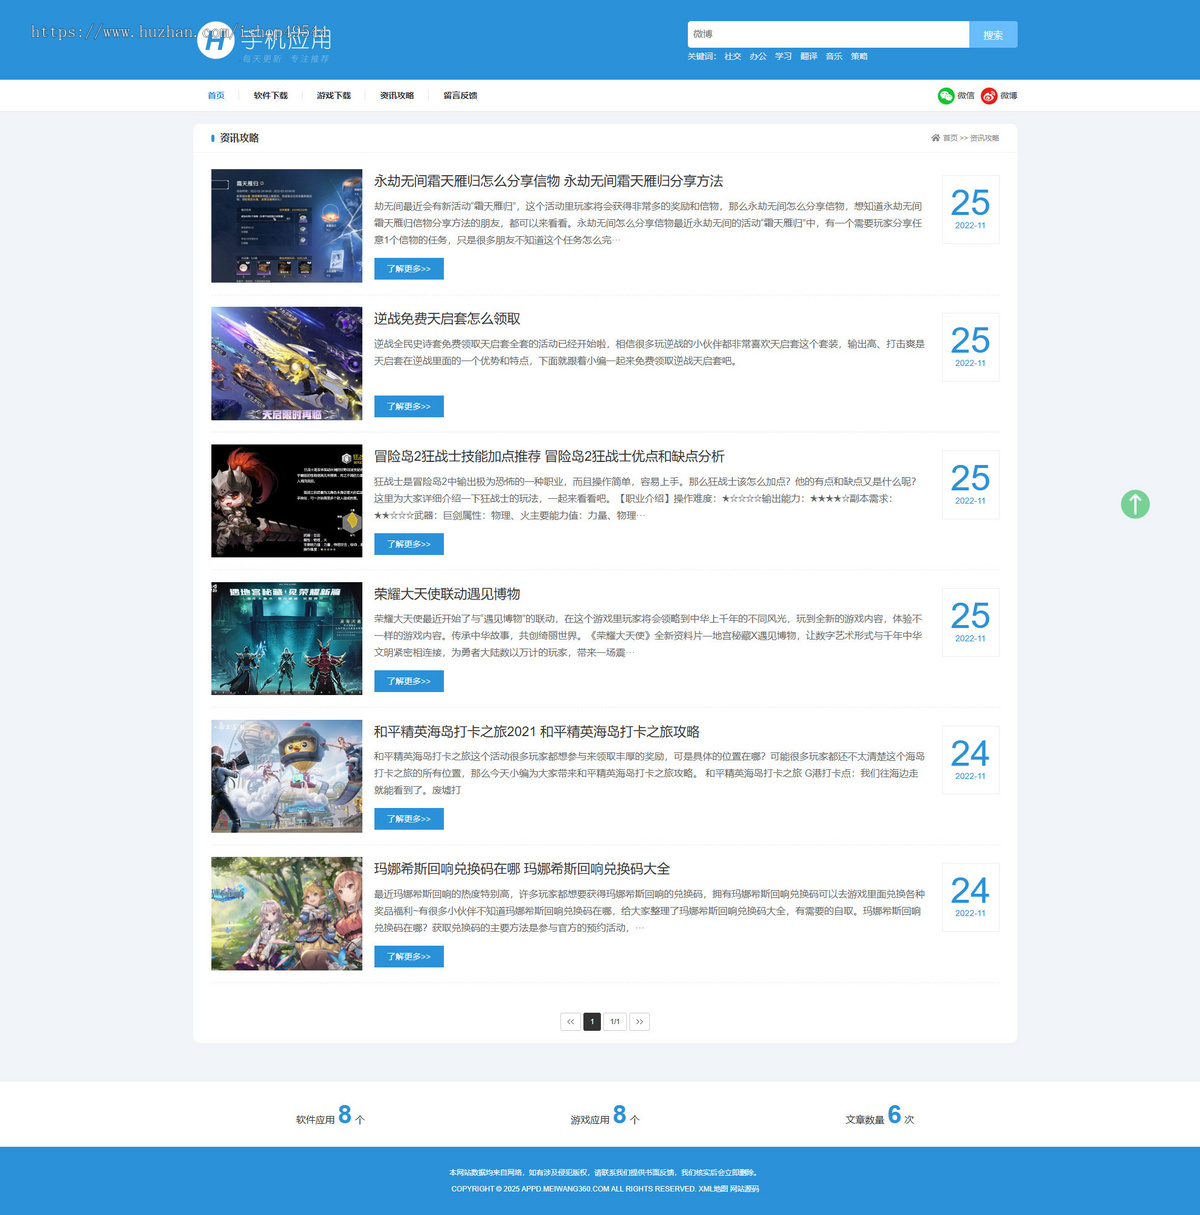Open 荣耀大天使 article thumbnail
1200x1215 pixels.
[287, 639]
